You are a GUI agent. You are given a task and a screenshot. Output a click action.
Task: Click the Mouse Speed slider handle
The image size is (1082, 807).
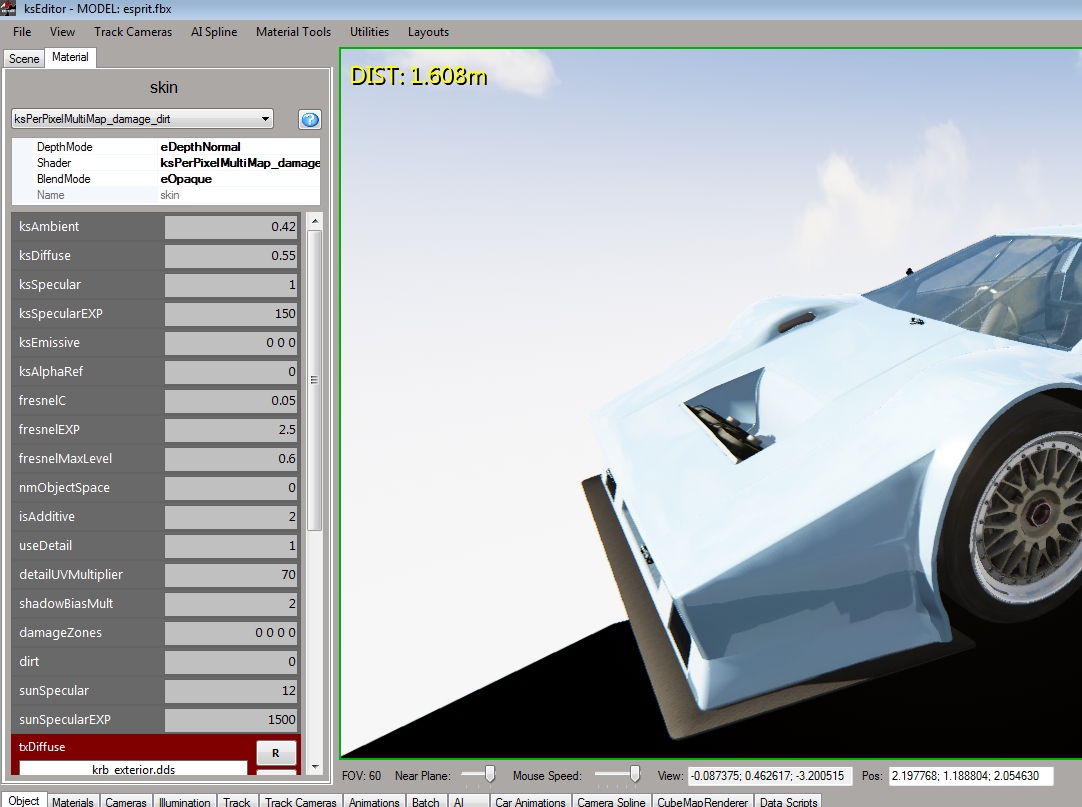[x=635, y=775]
